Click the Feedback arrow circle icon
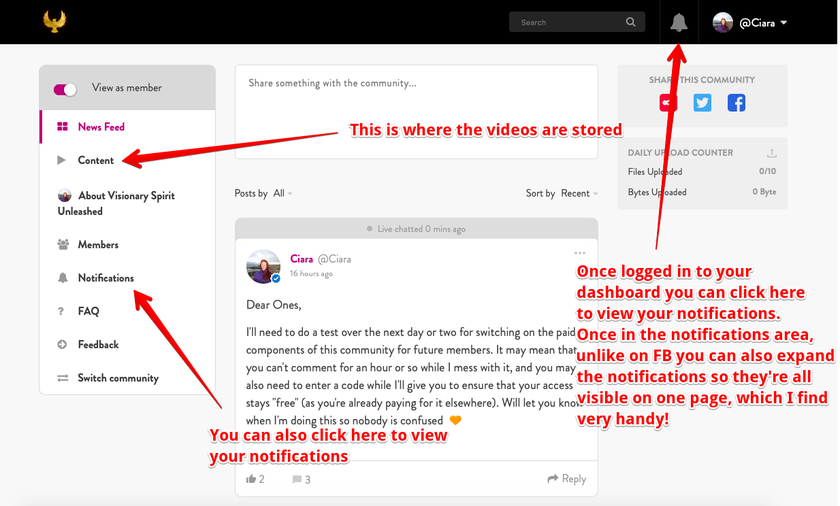 pyautogui.click(x=62, y=344)
